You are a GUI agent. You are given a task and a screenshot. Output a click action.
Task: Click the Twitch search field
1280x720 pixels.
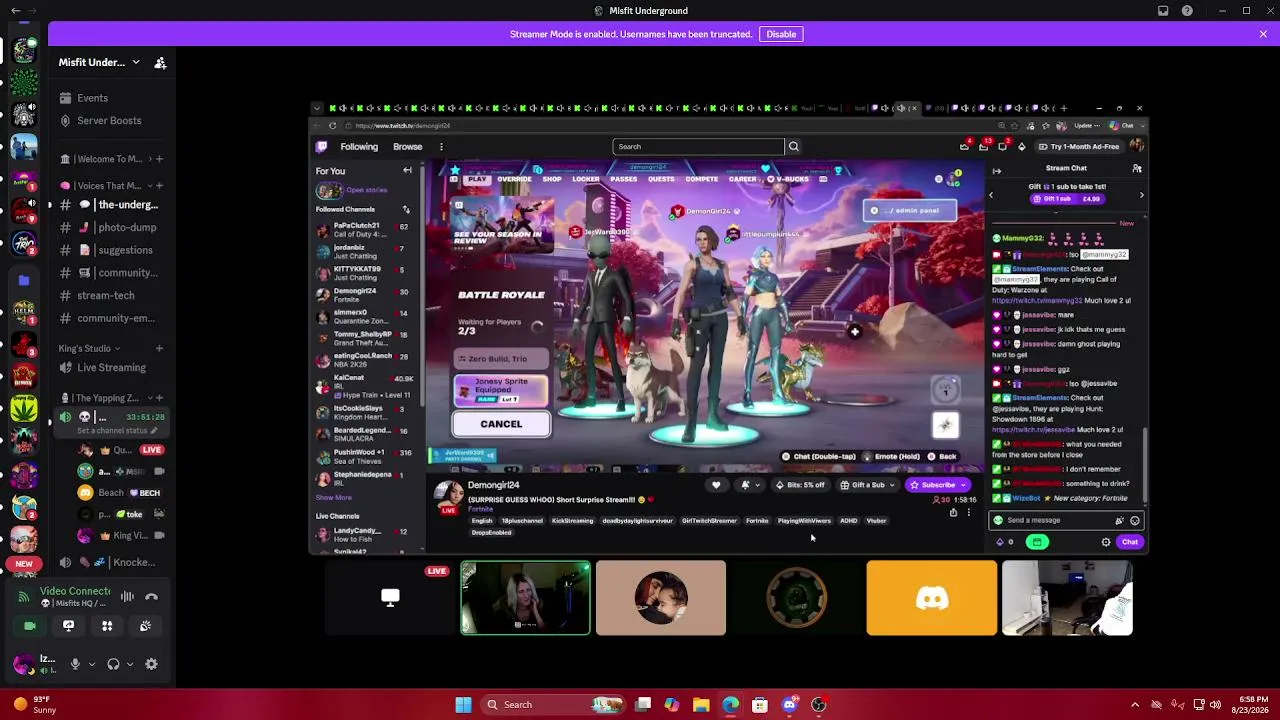click(x=698, y=147)
